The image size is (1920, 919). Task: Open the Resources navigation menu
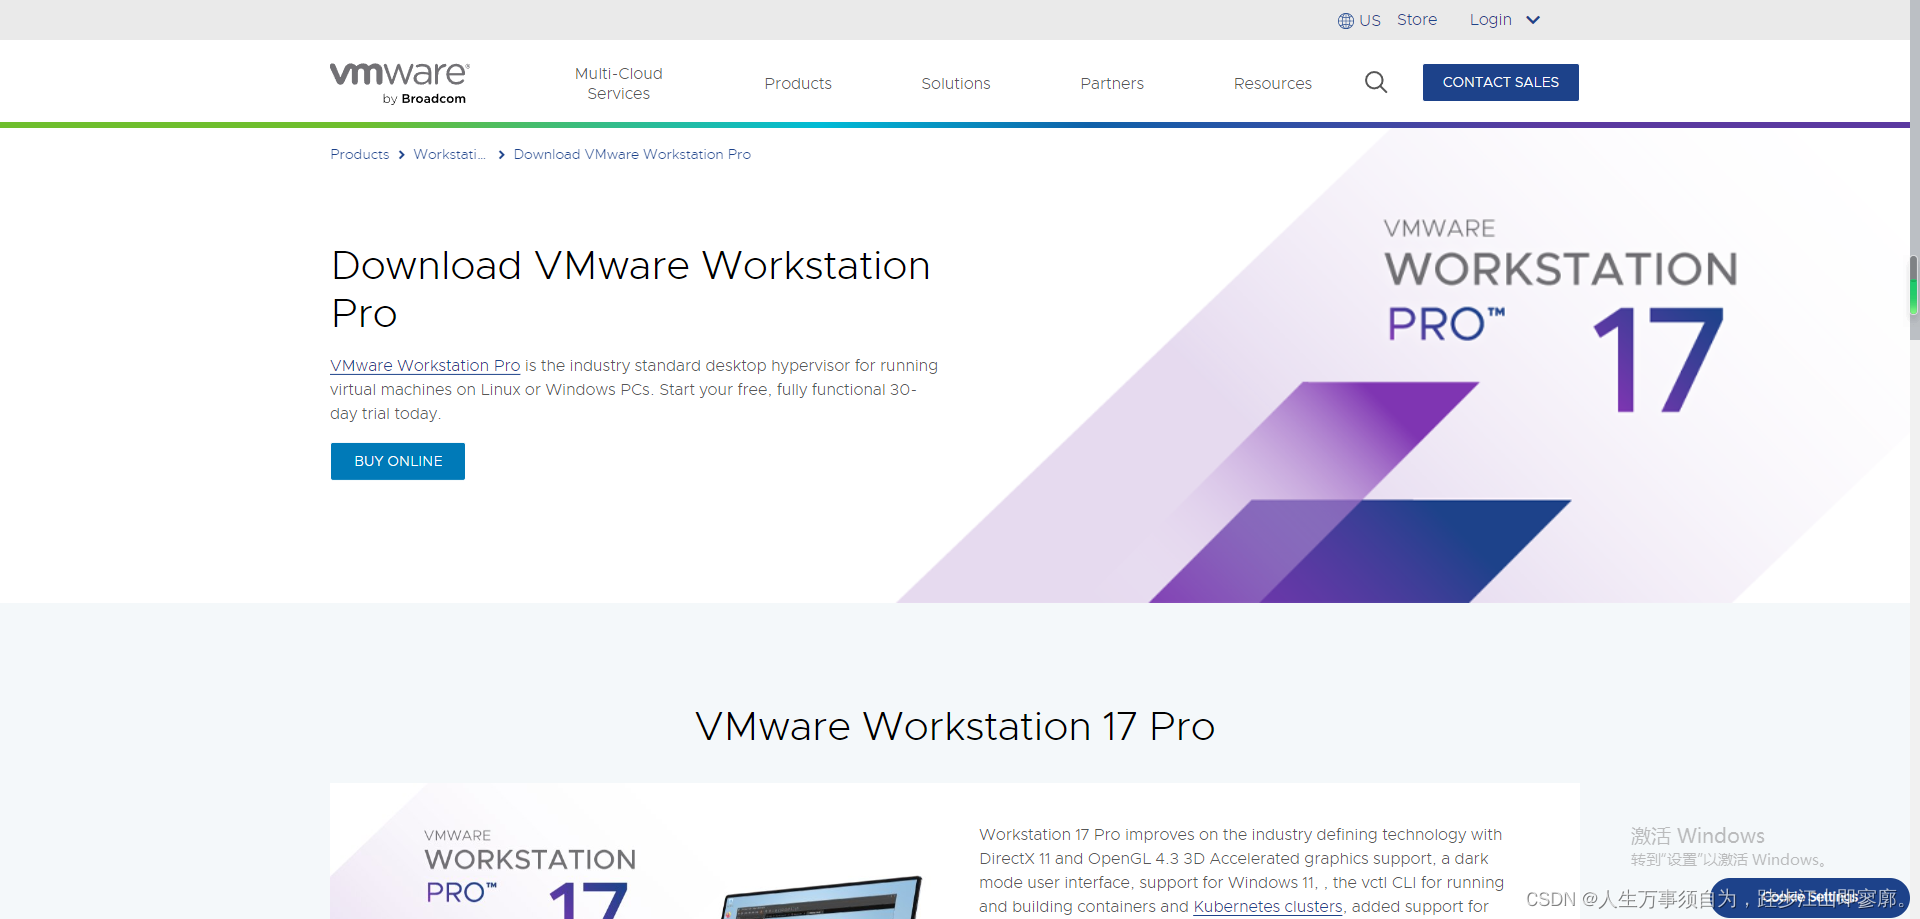click(x=1273, y=84)
